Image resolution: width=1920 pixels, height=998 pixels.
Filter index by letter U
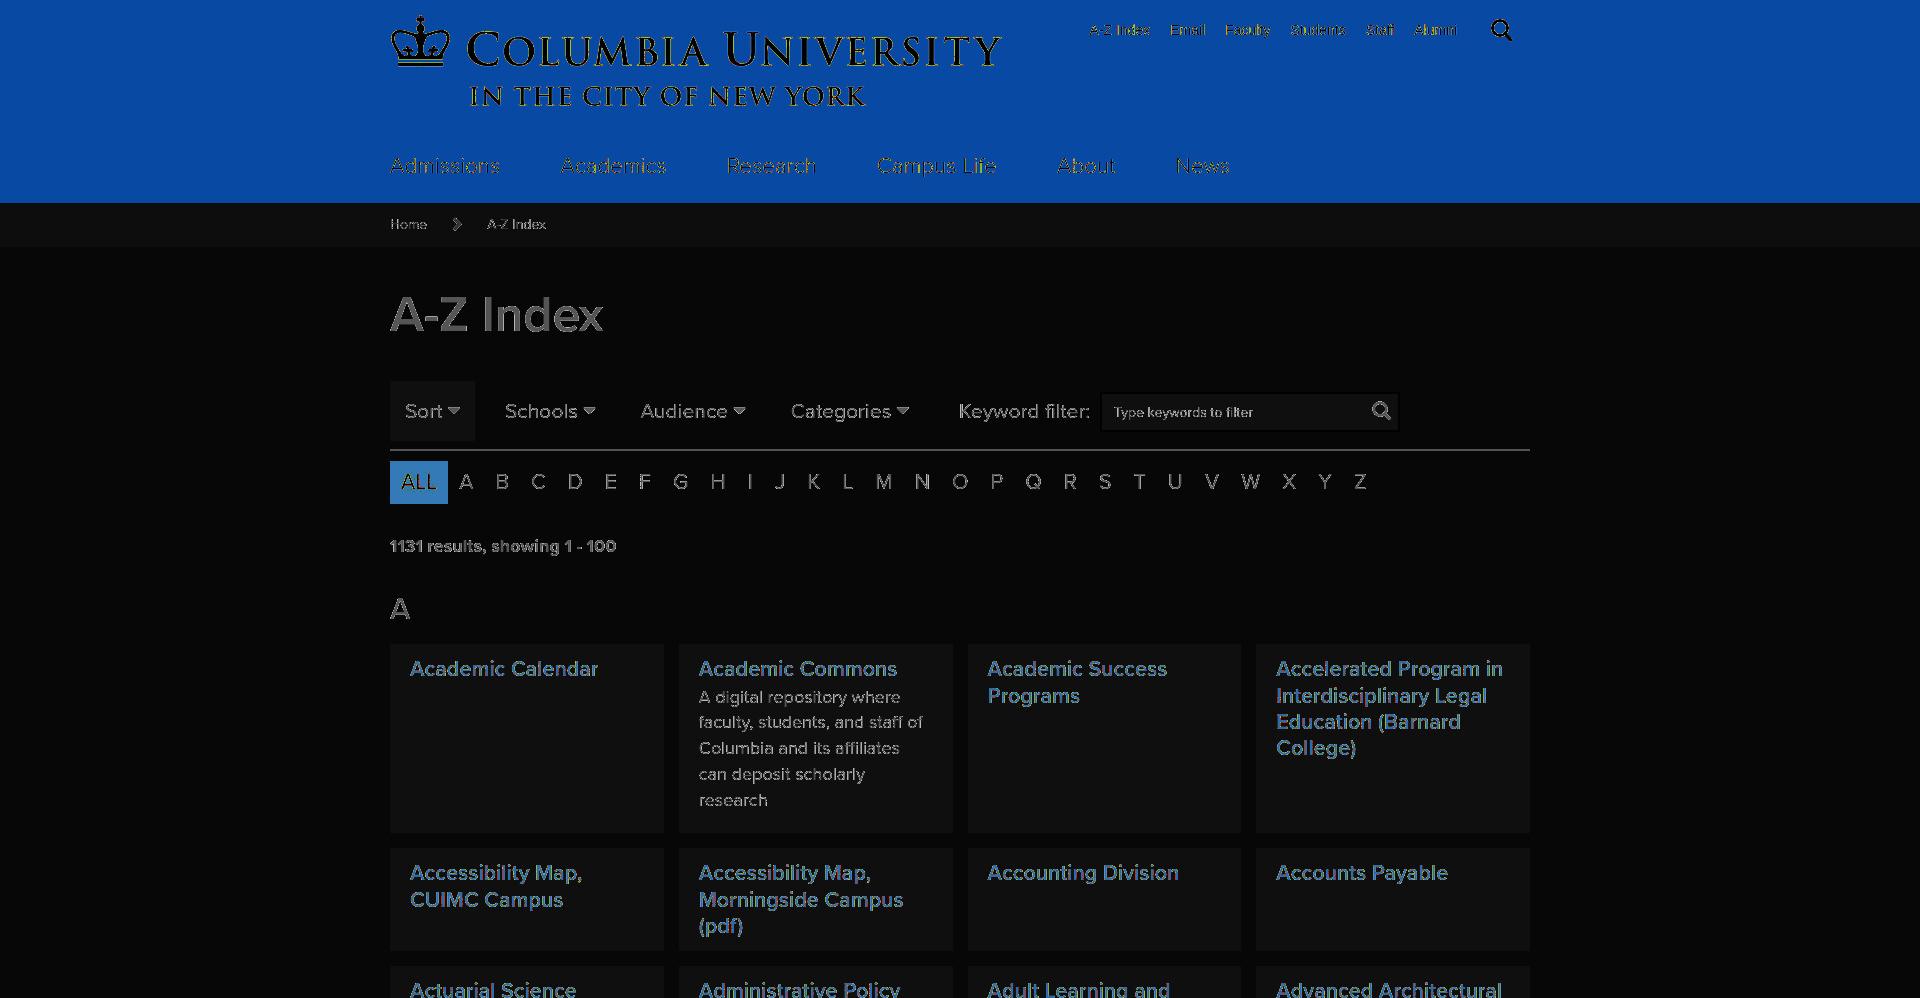[1175, 482]
